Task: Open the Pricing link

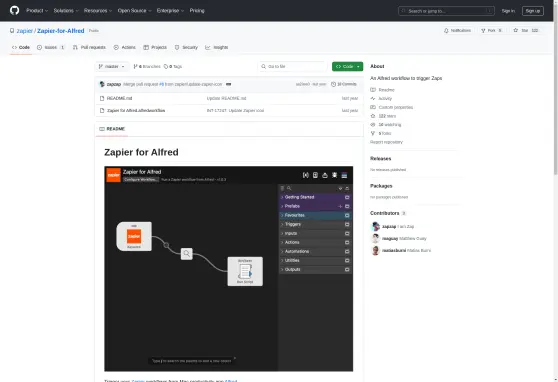Action: pos(197,11)
